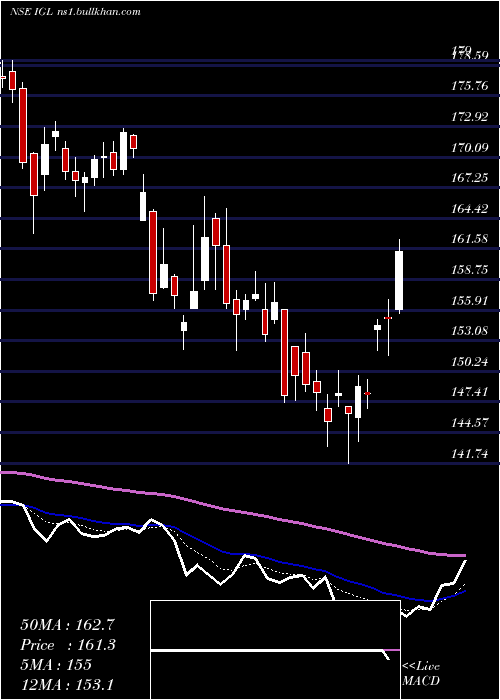
Task: Click the 161.58 price level label
Action: coord(469,239)
